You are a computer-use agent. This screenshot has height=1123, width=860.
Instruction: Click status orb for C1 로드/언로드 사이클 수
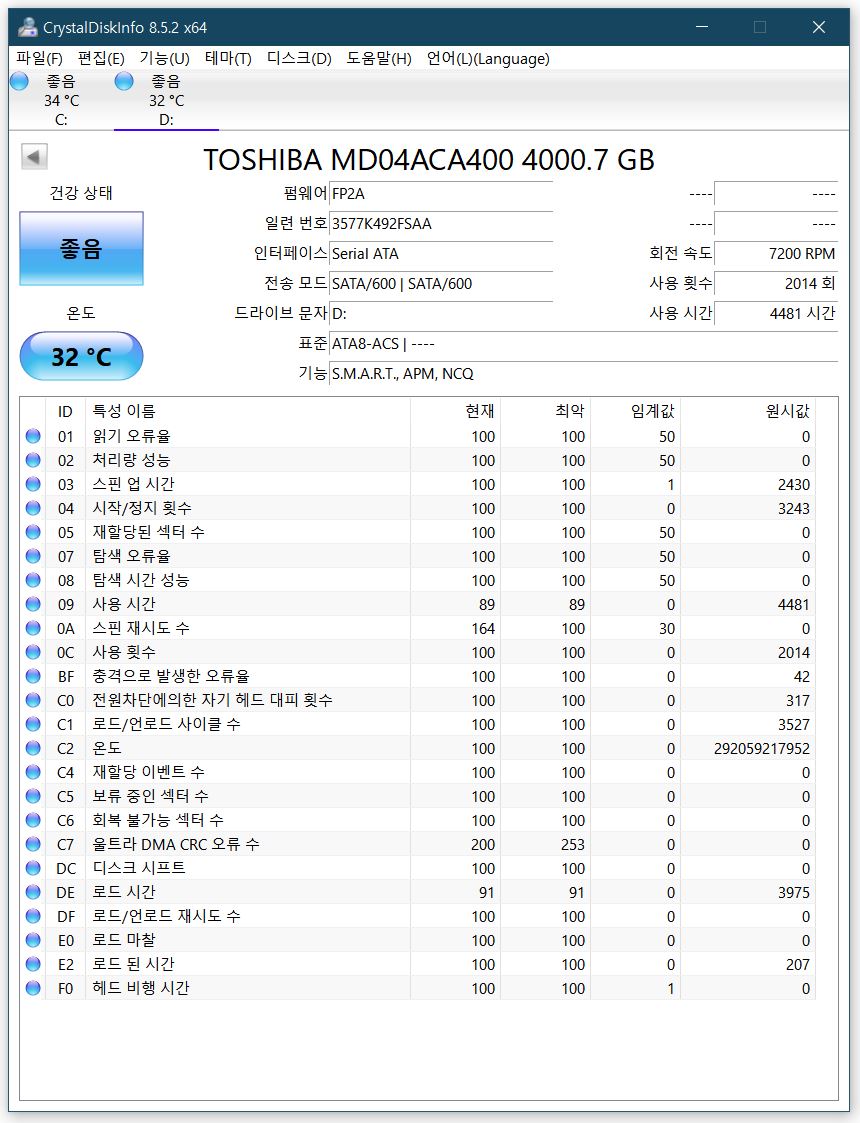tap(33, 724)
